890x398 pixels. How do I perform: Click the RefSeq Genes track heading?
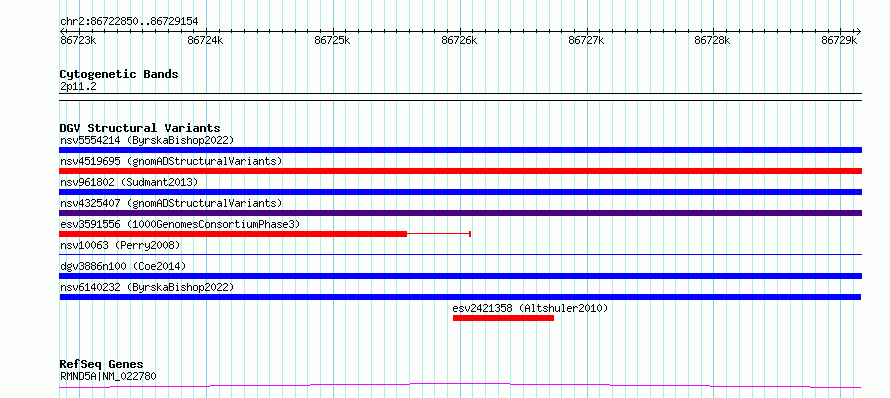(101, 364)
